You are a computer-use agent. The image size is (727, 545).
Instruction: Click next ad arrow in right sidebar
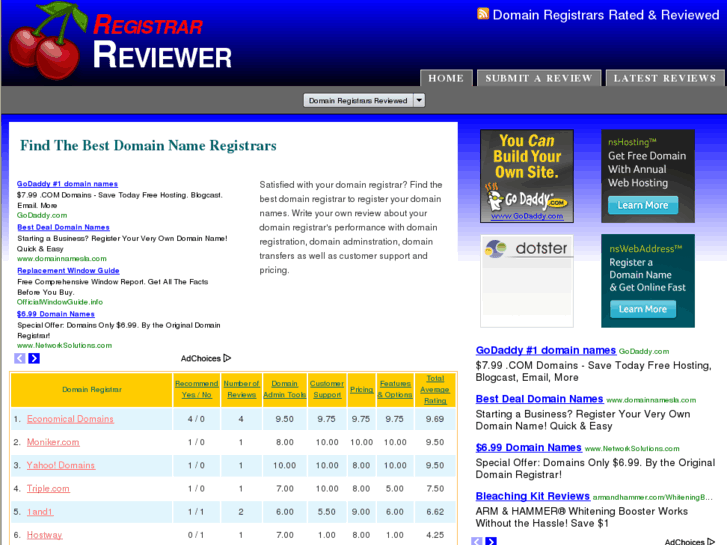point(491,541)
